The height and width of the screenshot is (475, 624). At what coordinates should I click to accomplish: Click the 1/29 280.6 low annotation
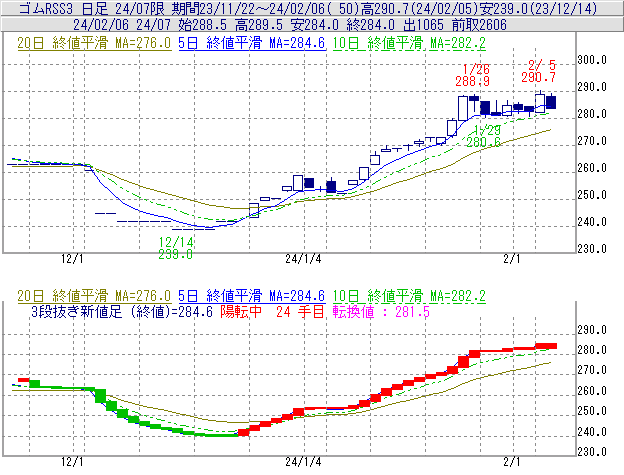[x=484, y=136]
